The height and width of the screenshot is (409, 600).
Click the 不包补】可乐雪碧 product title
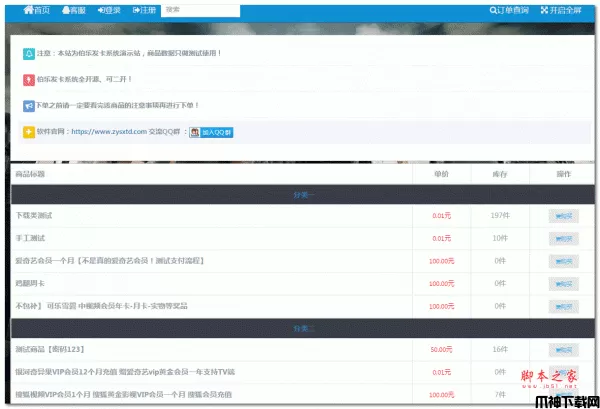pos(101,306)
